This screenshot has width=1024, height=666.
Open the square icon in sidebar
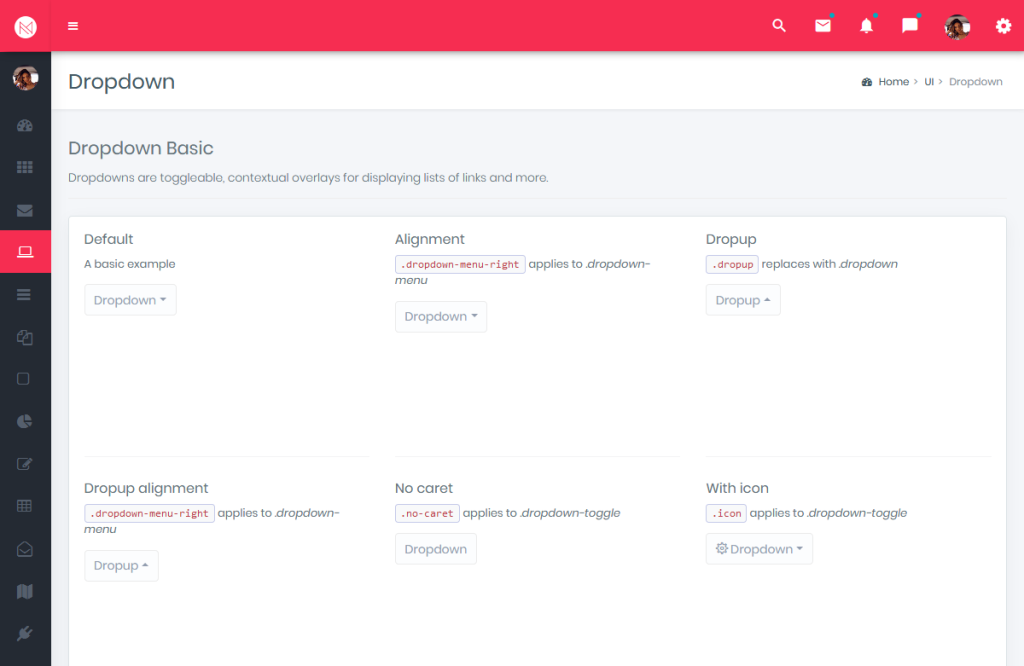point(24,379)
